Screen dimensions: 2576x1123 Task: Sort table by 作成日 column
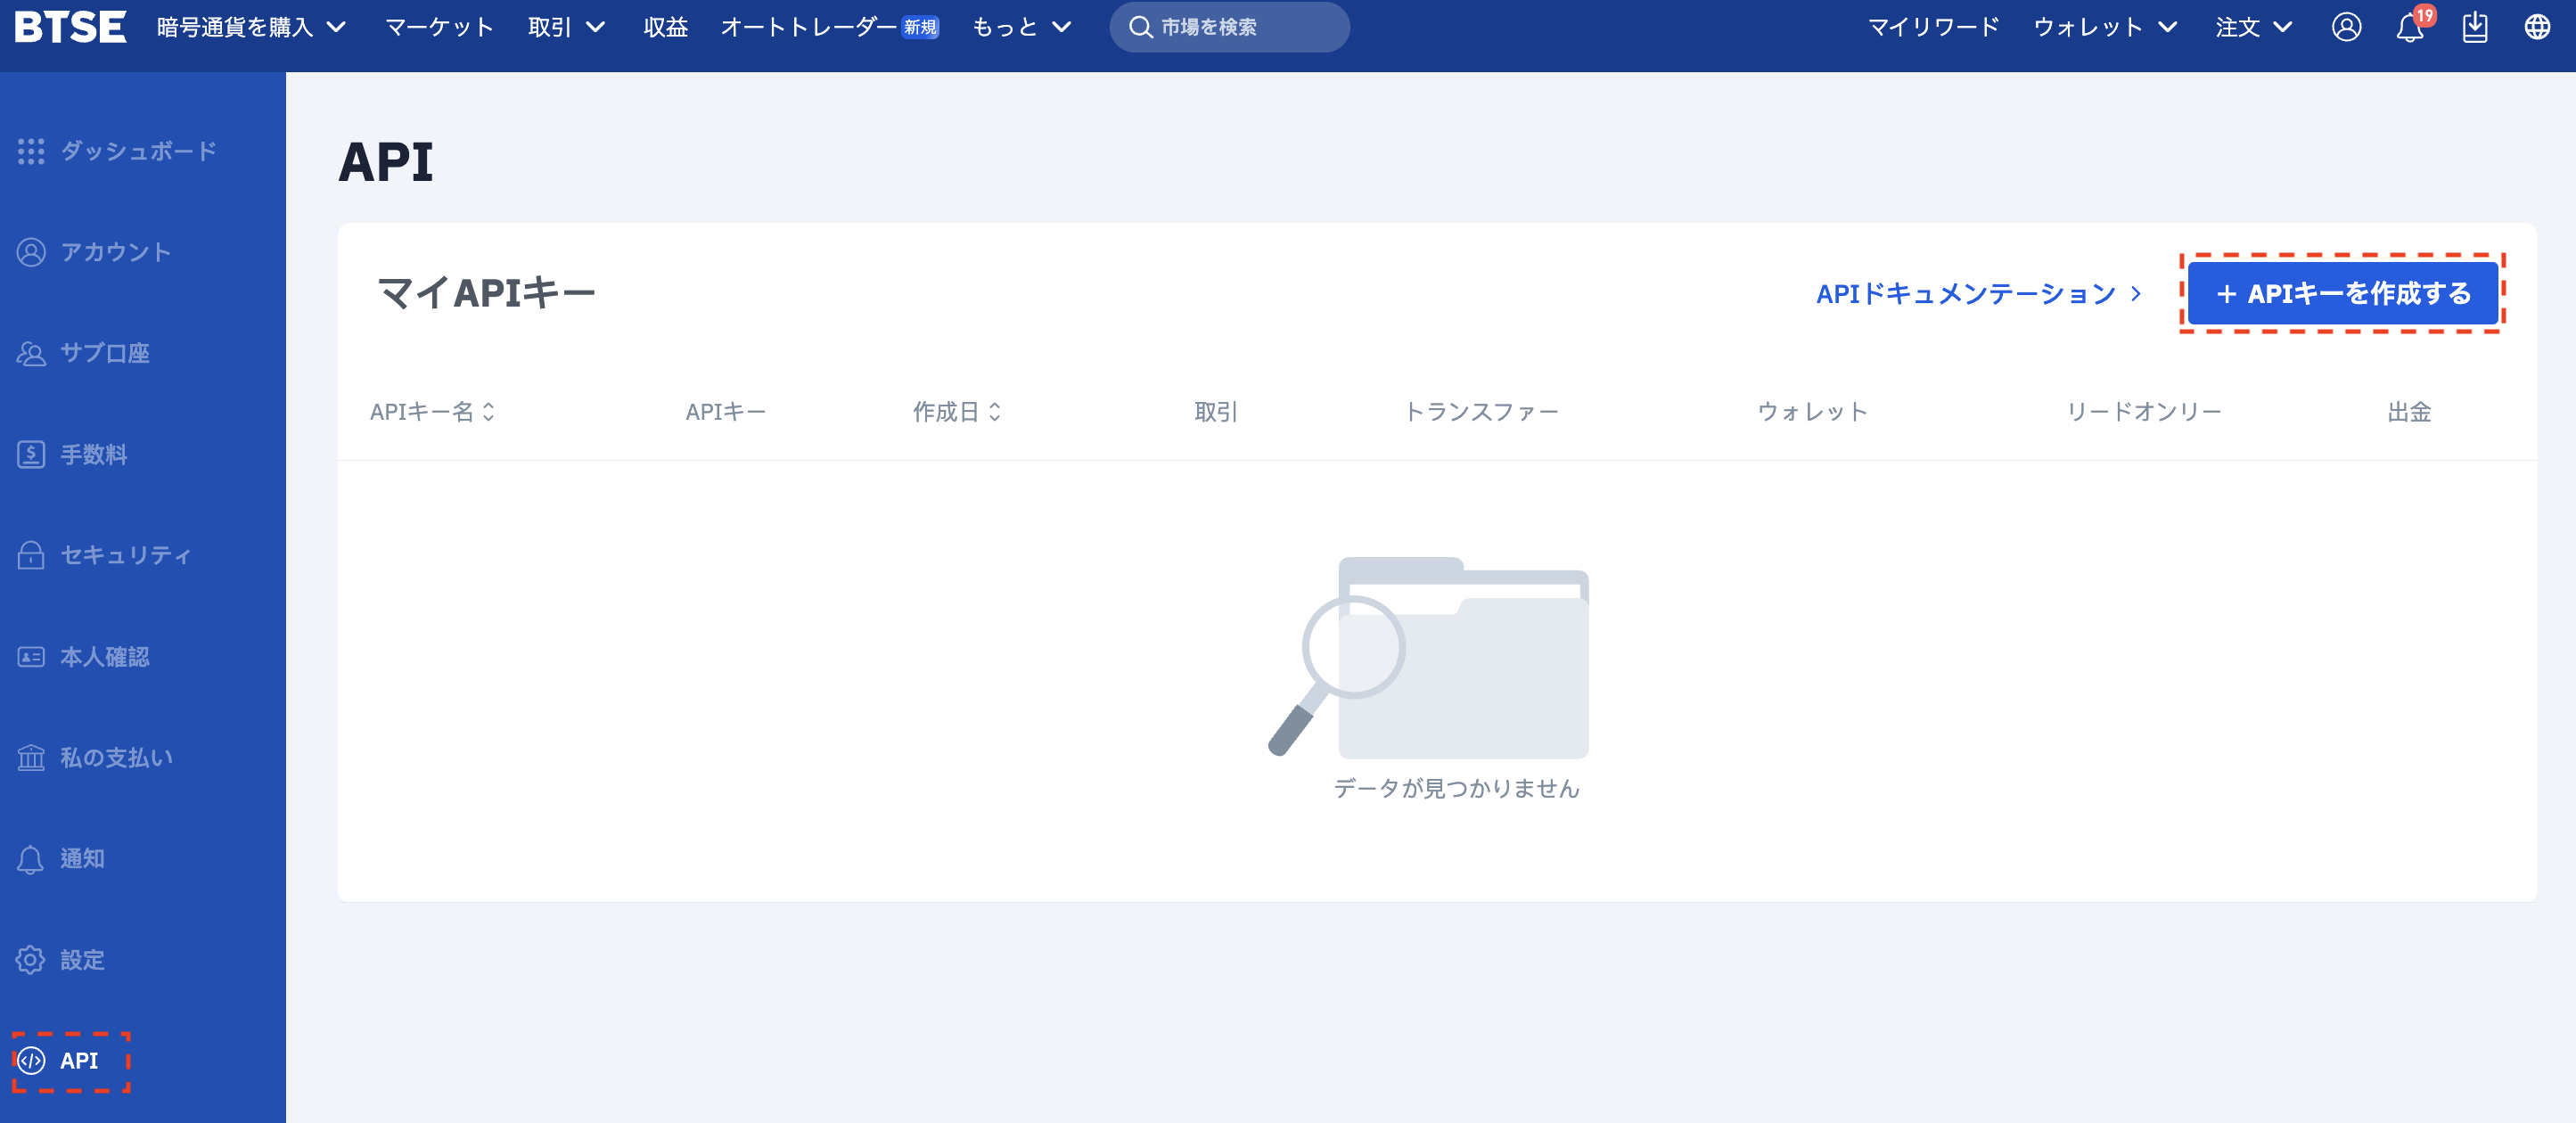[x=956, y=412]
